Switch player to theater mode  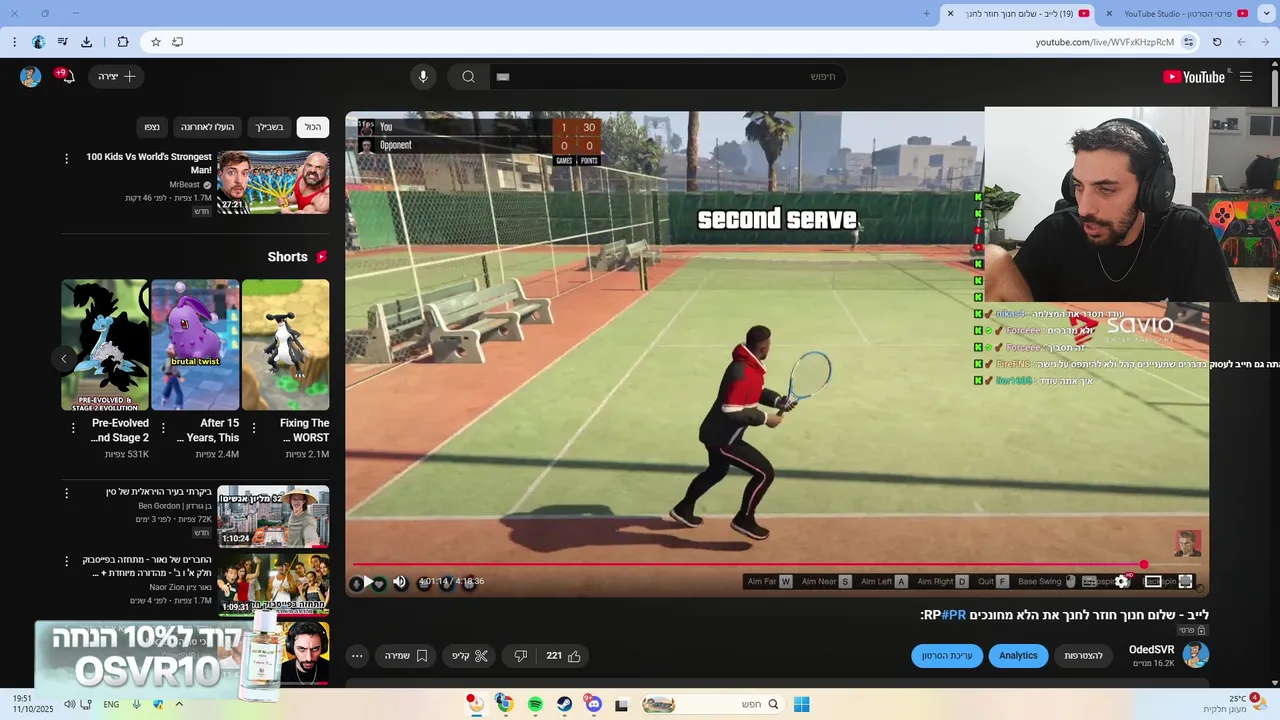coord(1153,581)
